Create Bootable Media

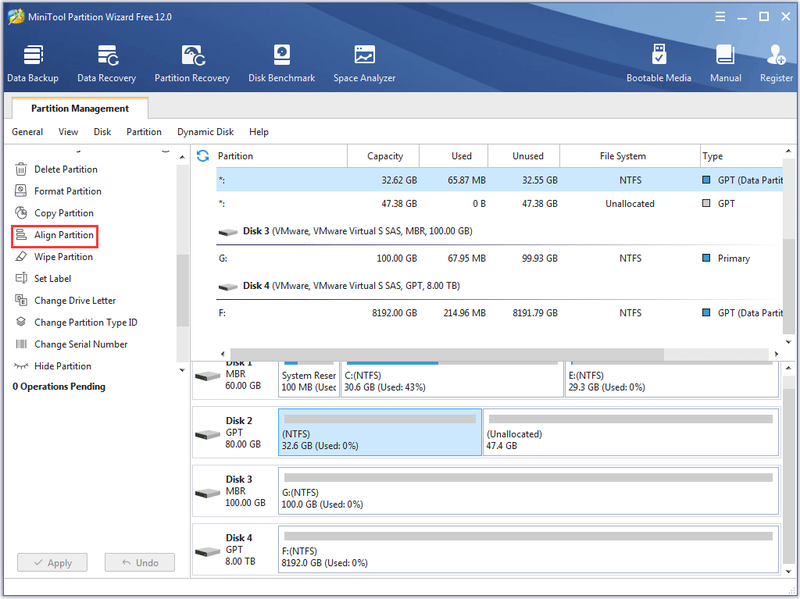click(659, 64)
